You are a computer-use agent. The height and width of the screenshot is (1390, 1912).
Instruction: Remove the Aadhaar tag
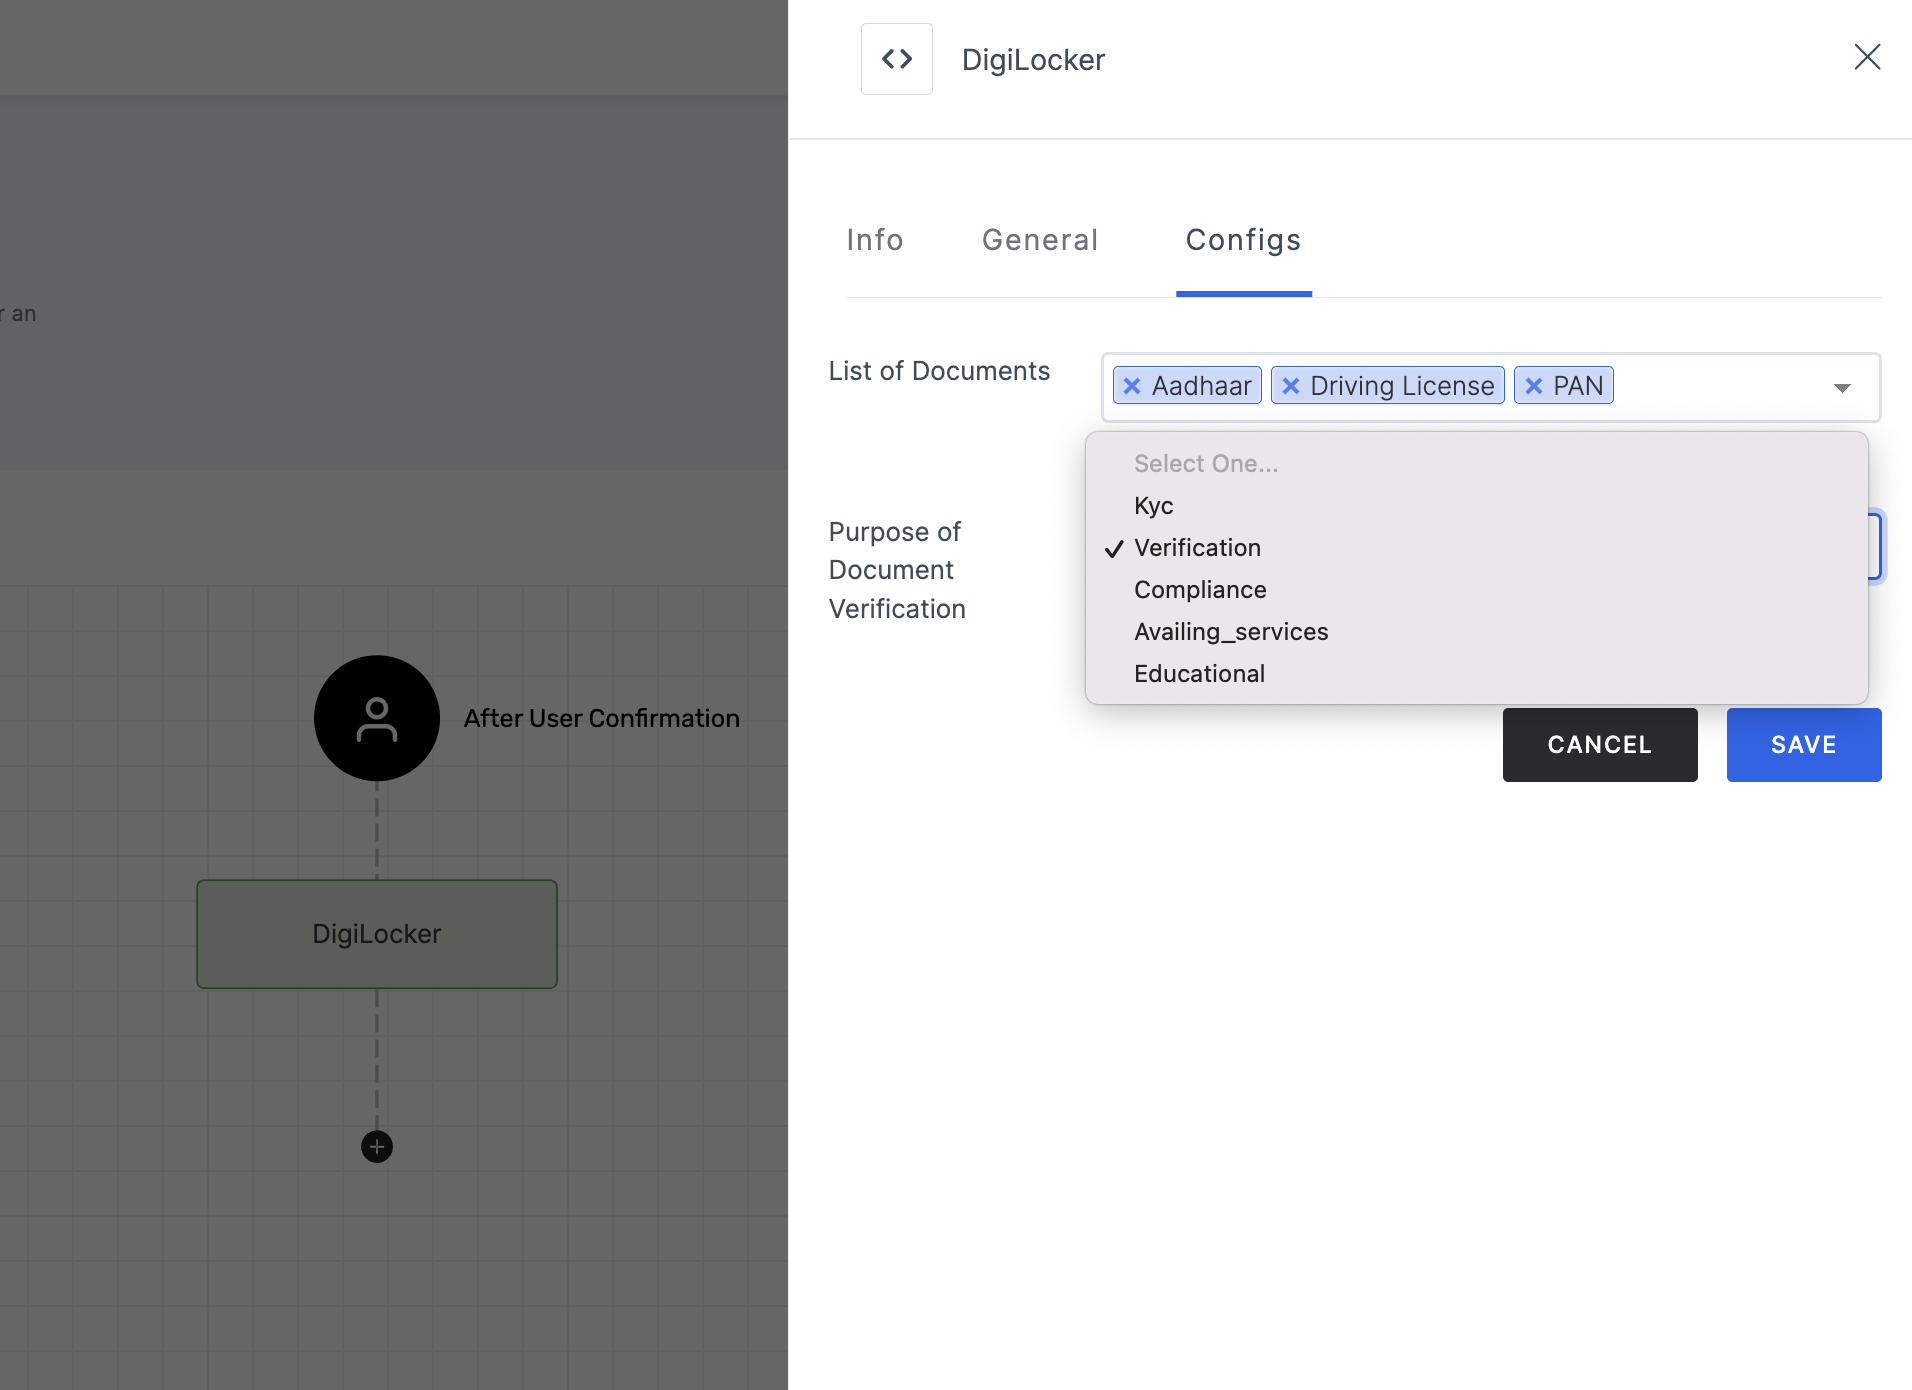point(1132,386)
